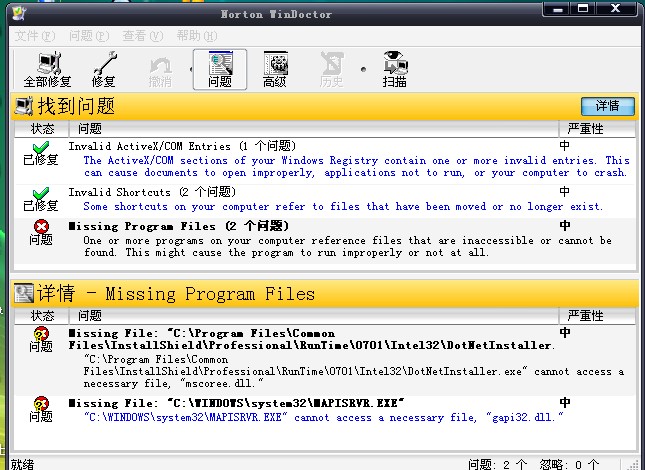
Task: Click 'One or more programs' description text
Action: pos(348,246)
